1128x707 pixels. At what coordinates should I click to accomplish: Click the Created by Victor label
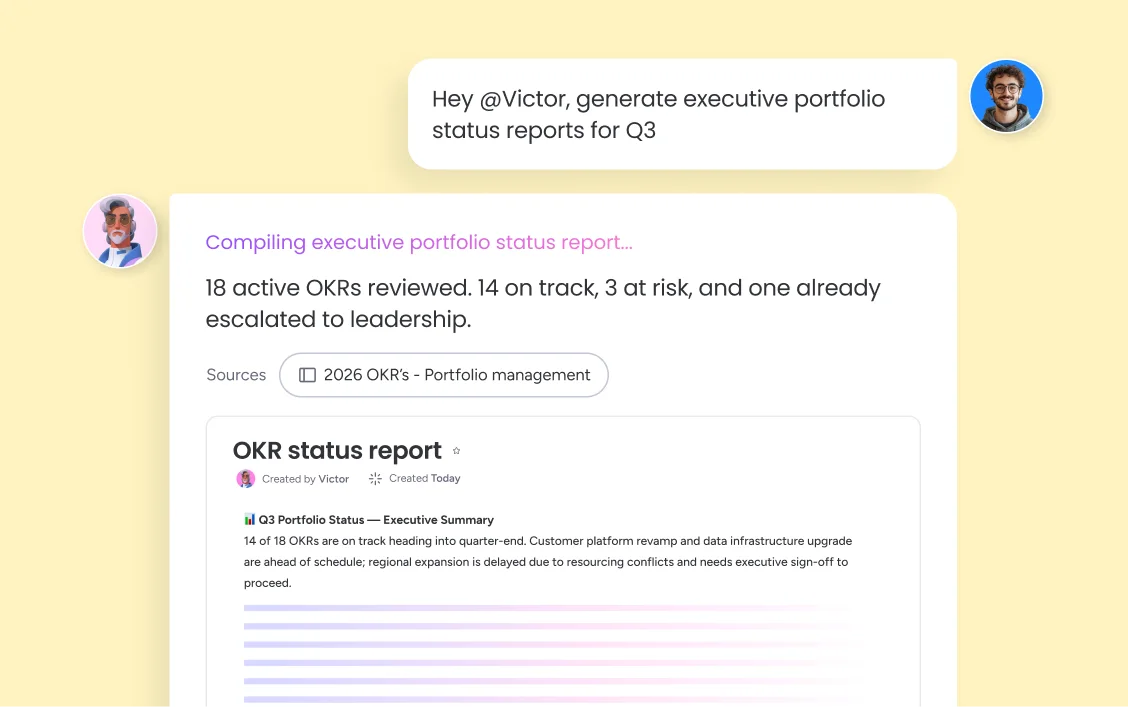(305, 479)
